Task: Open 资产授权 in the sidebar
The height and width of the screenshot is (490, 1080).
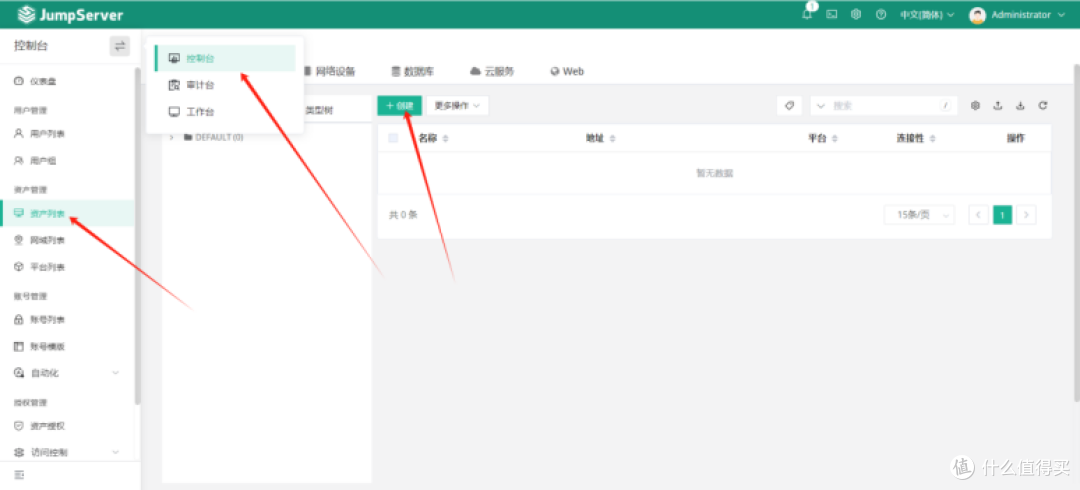Action: click(68, 426)
